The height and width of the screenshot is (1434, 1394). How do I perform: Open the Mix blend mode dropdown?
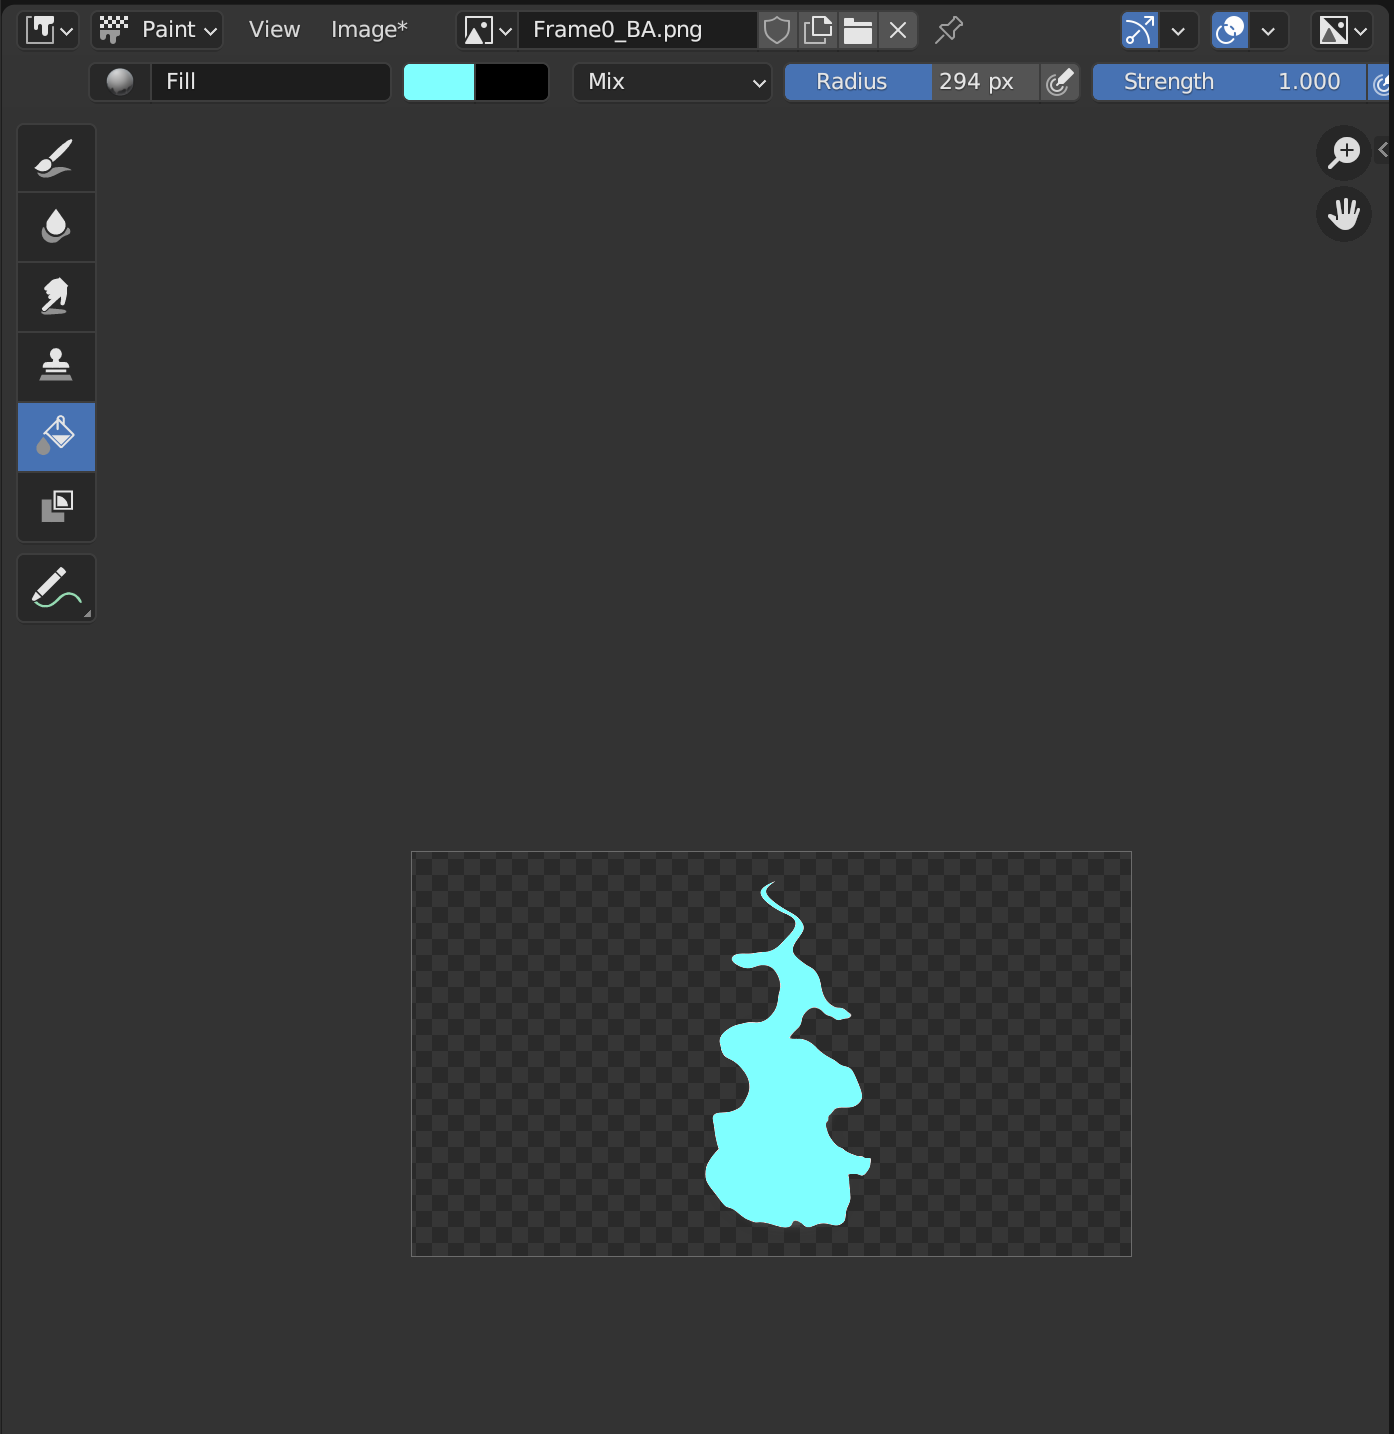672,82
